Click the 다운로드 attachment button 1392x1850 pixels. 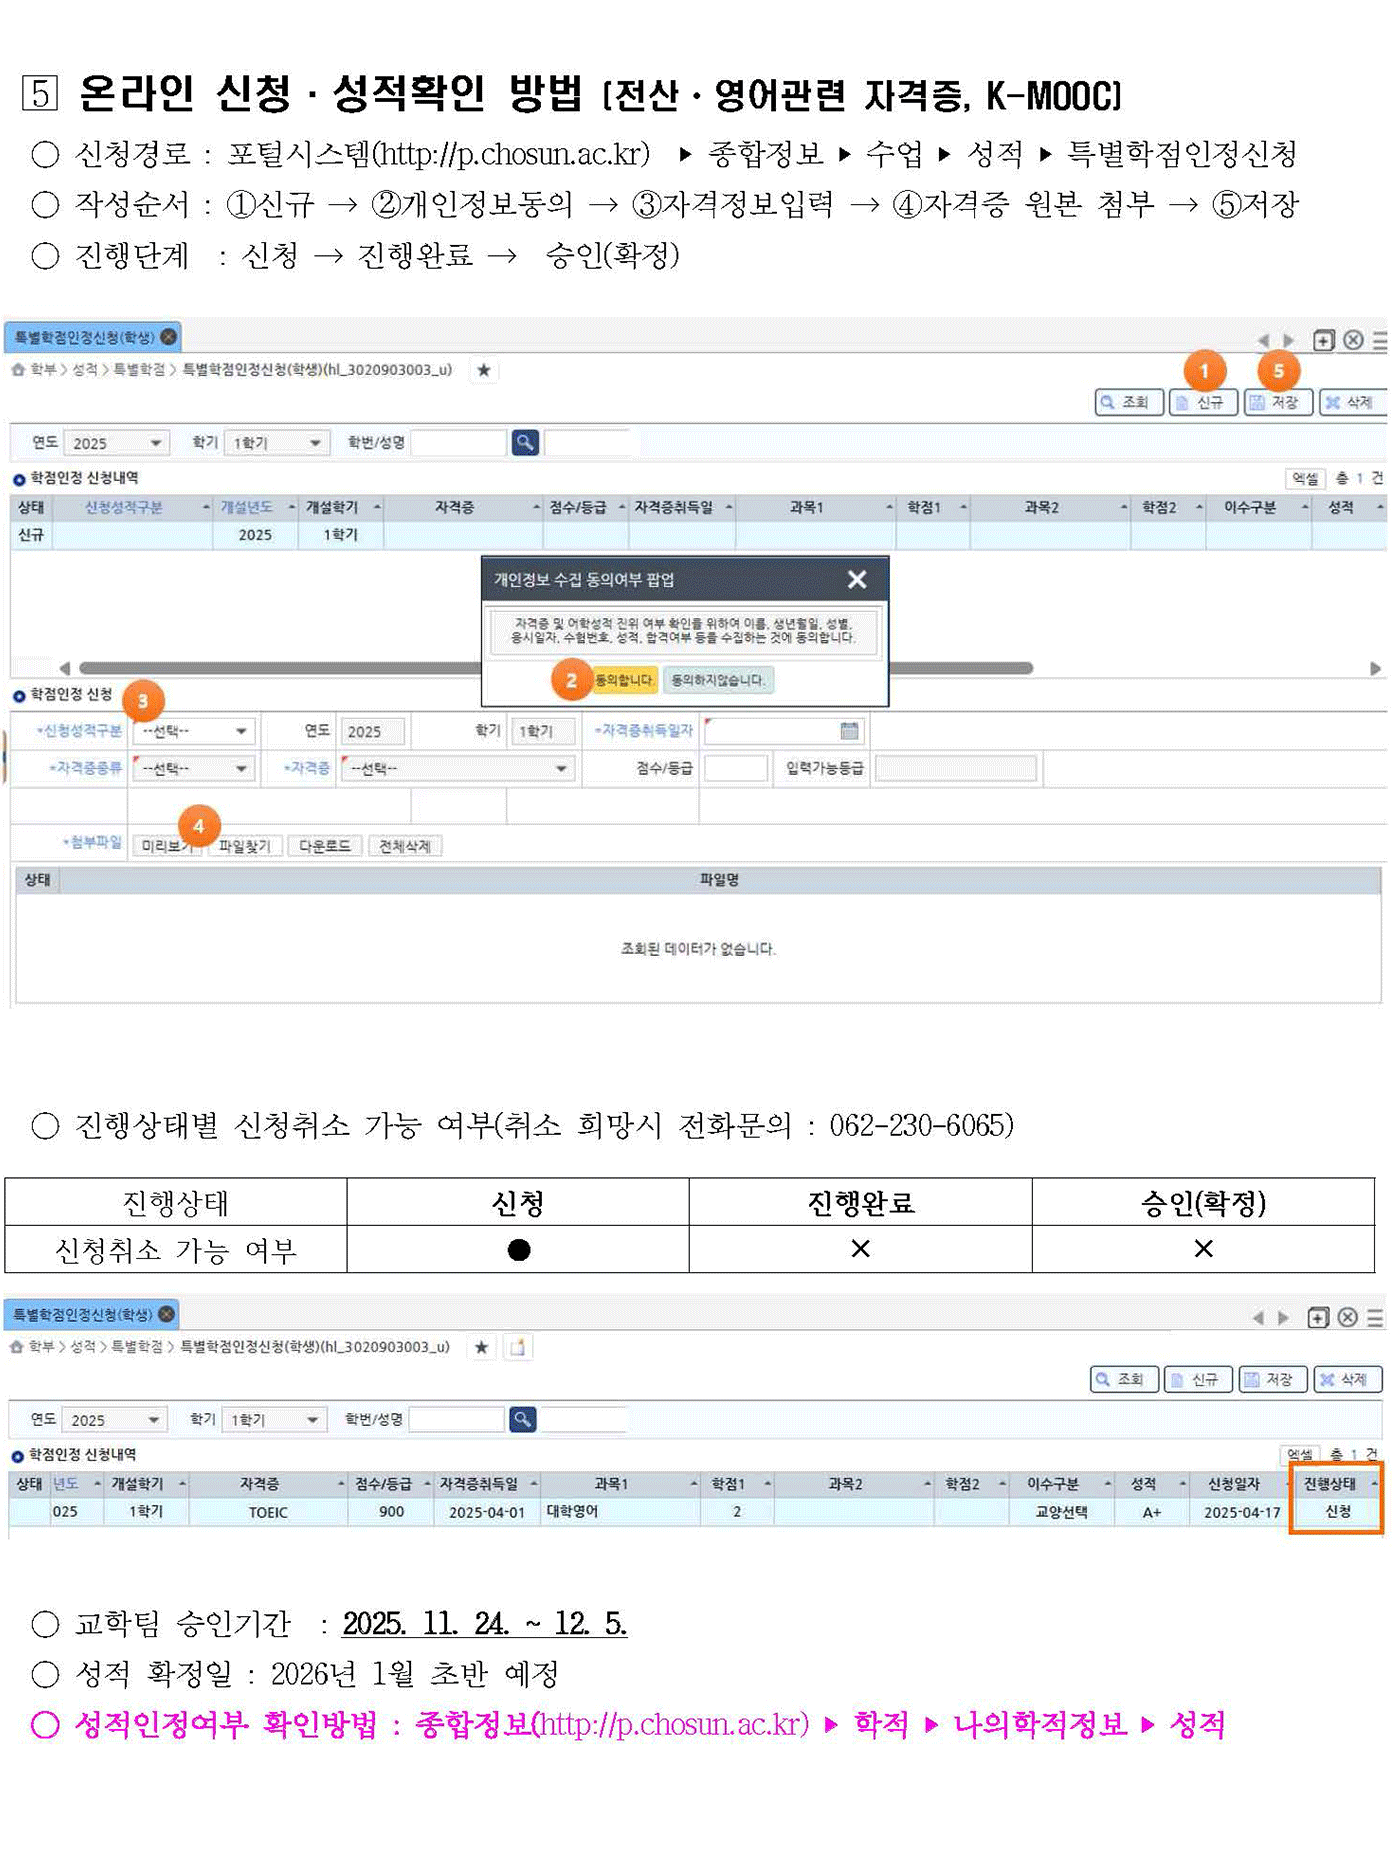[324, 846]
